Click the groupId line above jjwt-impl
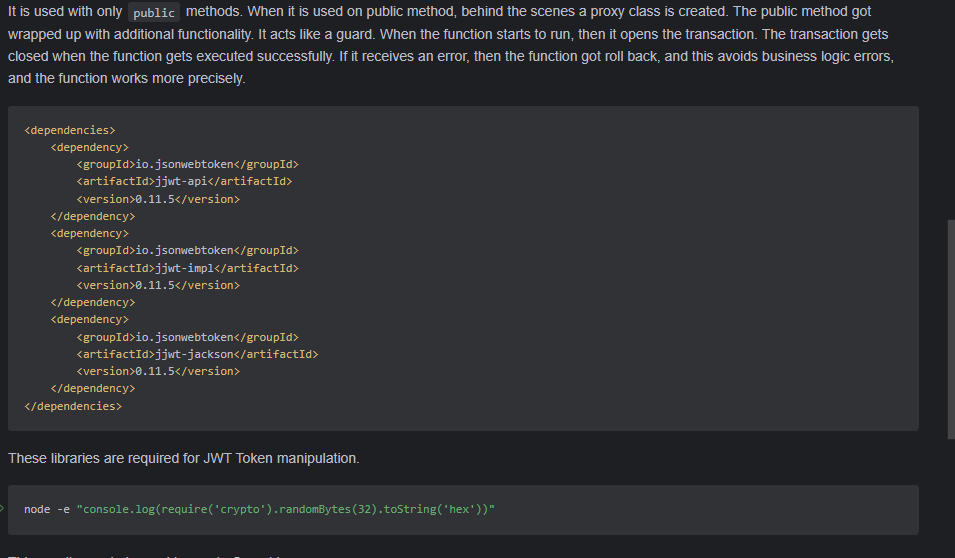Screen dimensions: 955x558 [x=188, y=250]
